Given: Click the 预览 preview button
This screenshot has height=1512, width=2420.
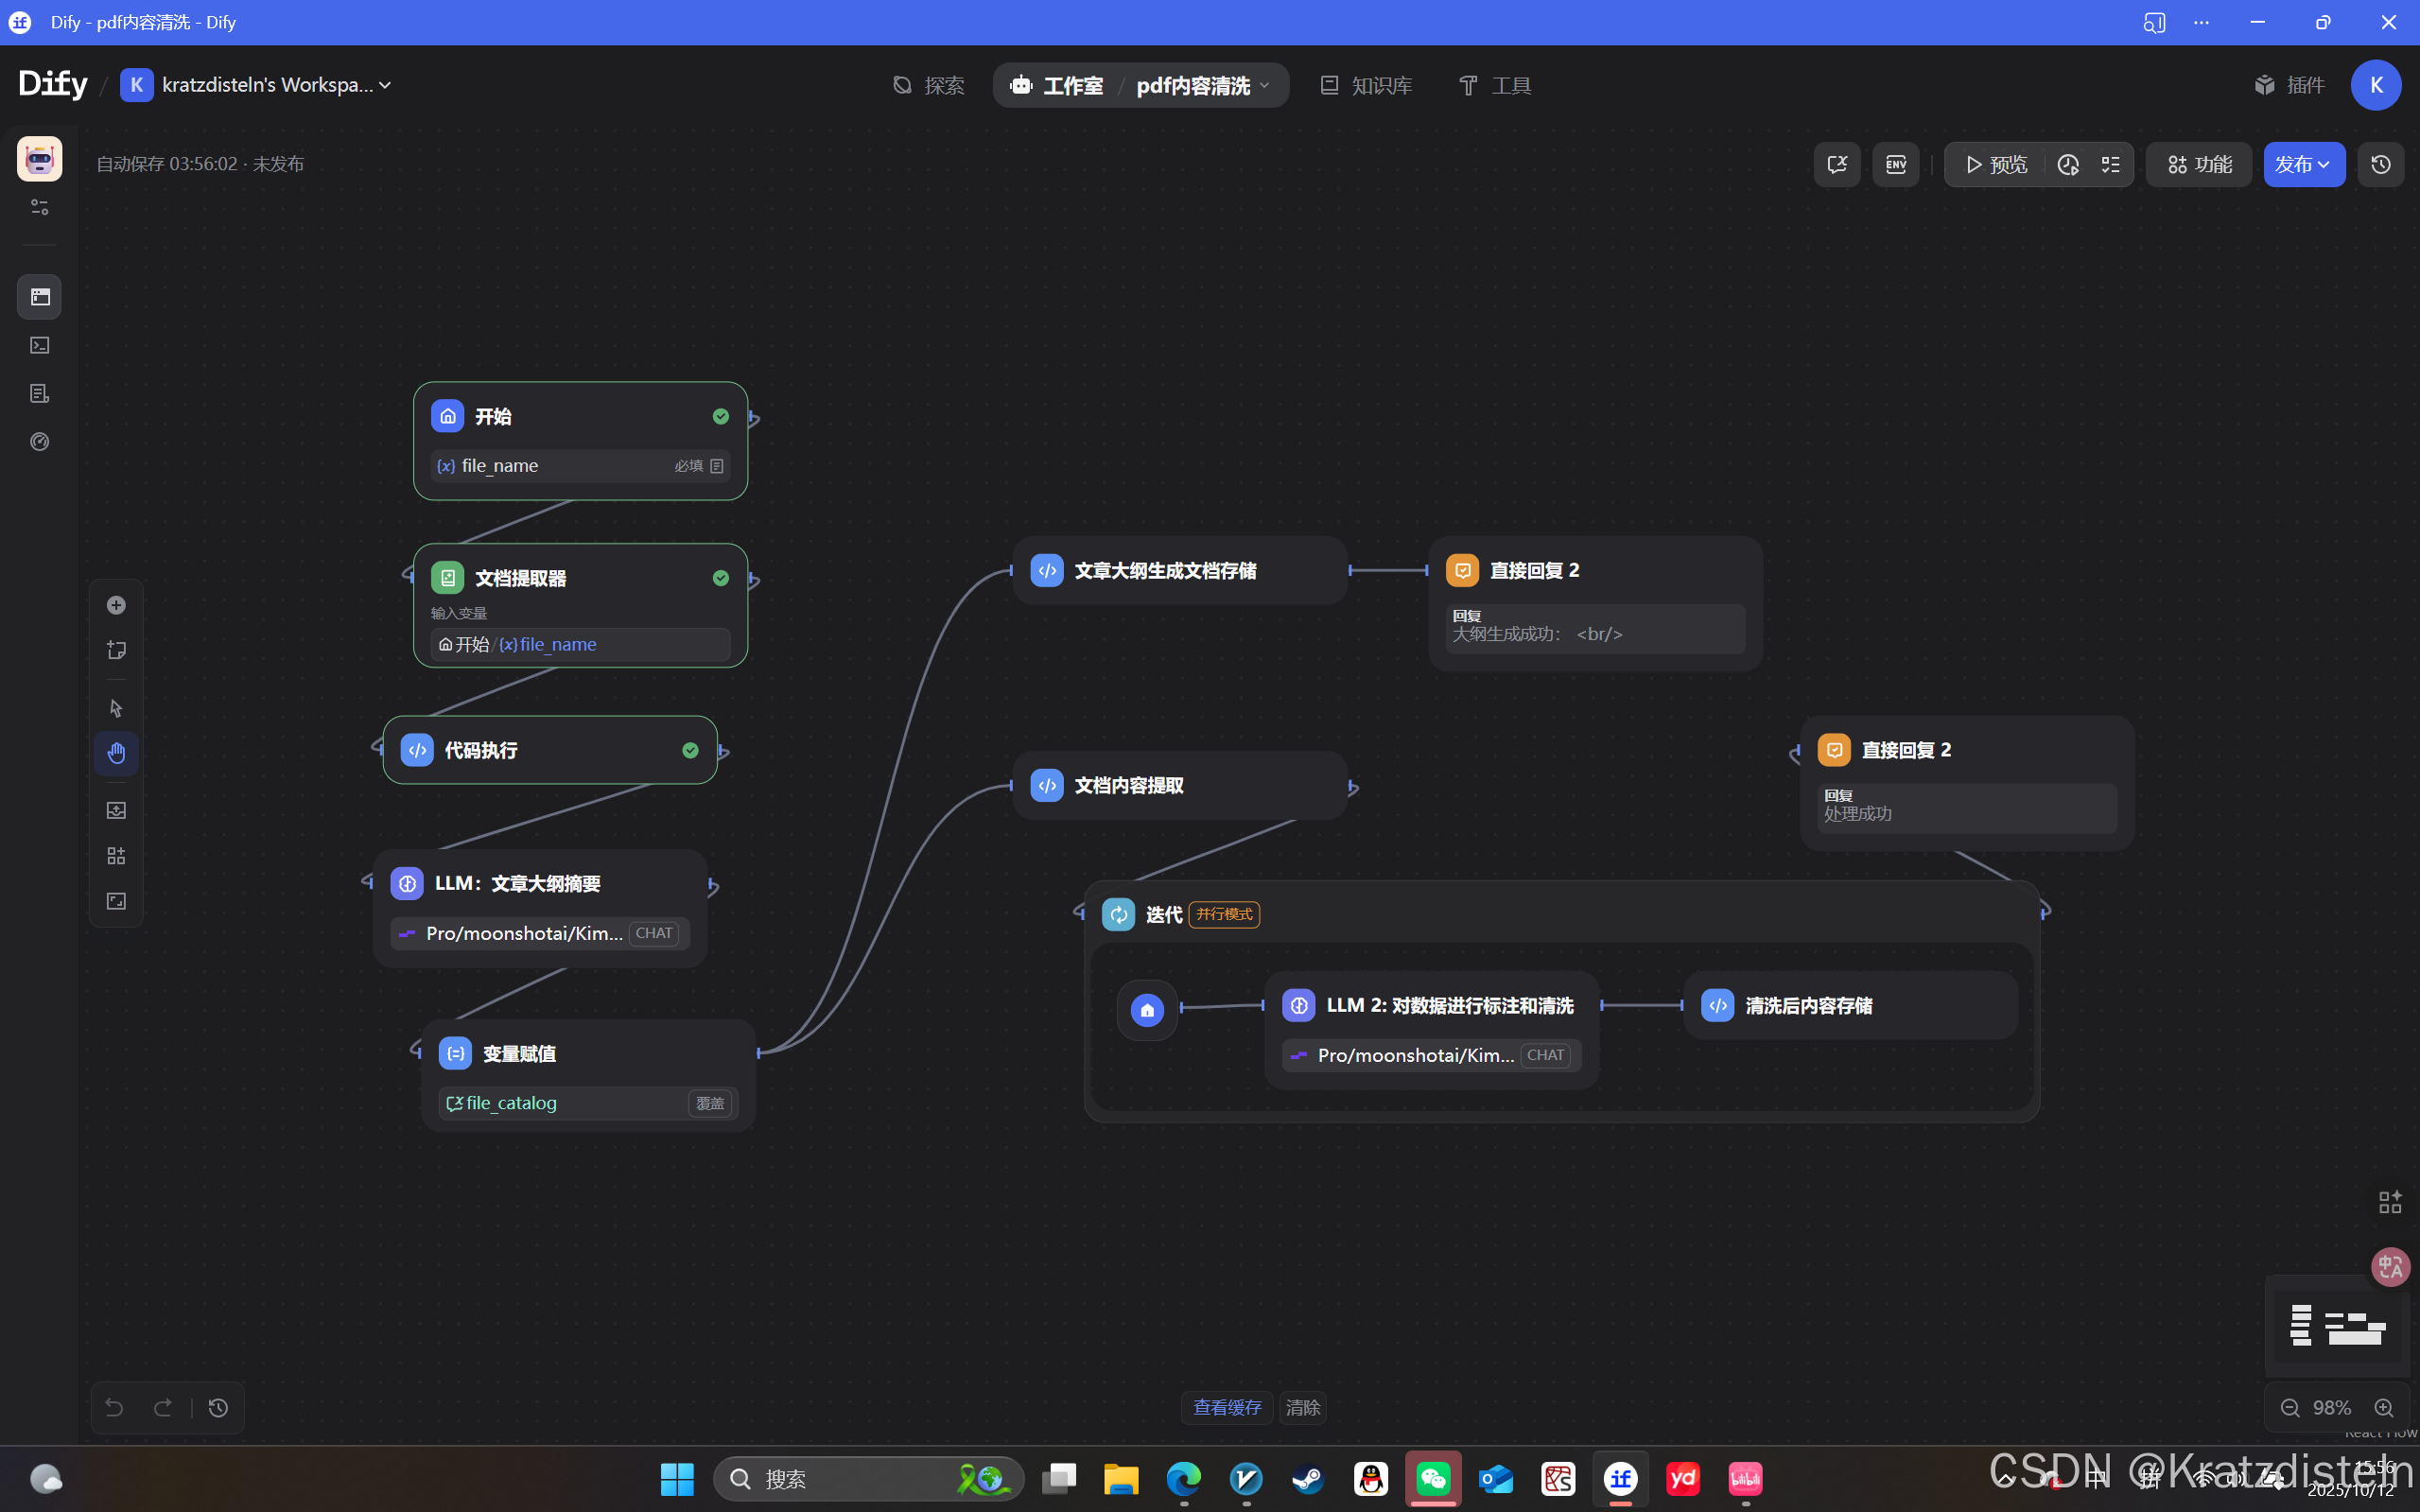Looking at the screenshot, I should click(1995, 165).
